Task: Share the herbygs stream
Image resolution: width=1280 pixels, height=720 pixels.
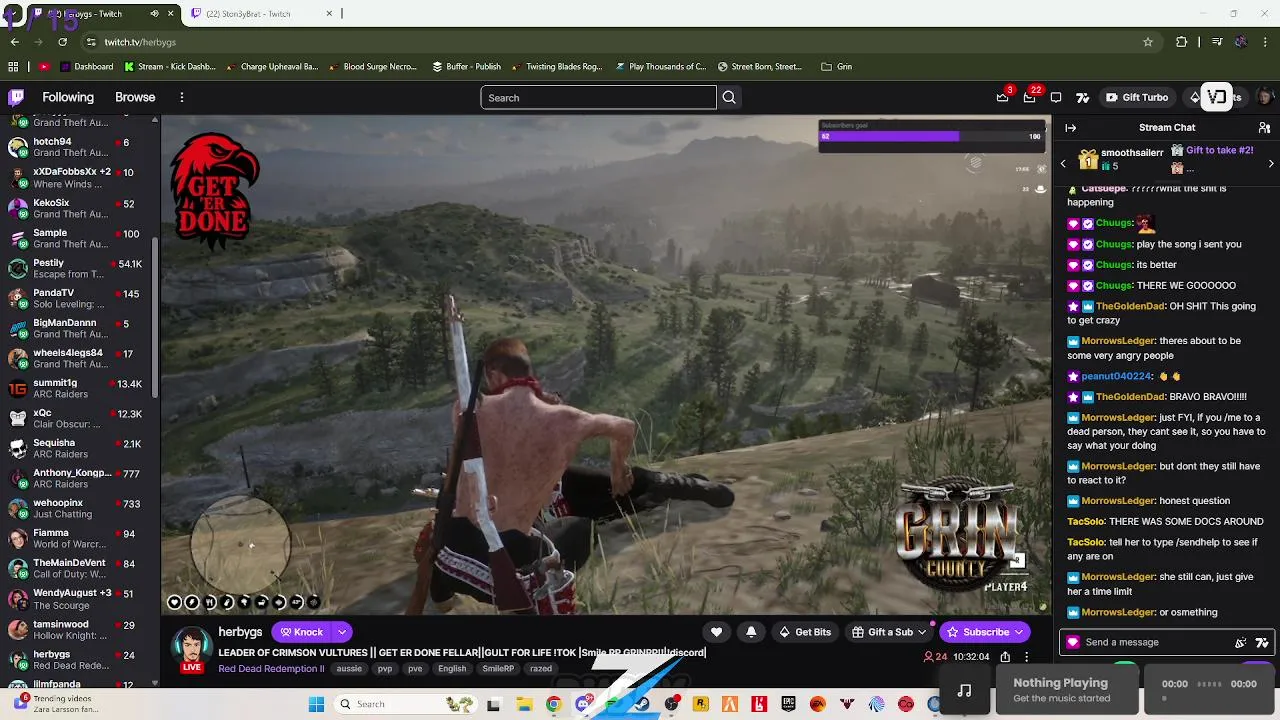Action: click(x=1005, y=657)
